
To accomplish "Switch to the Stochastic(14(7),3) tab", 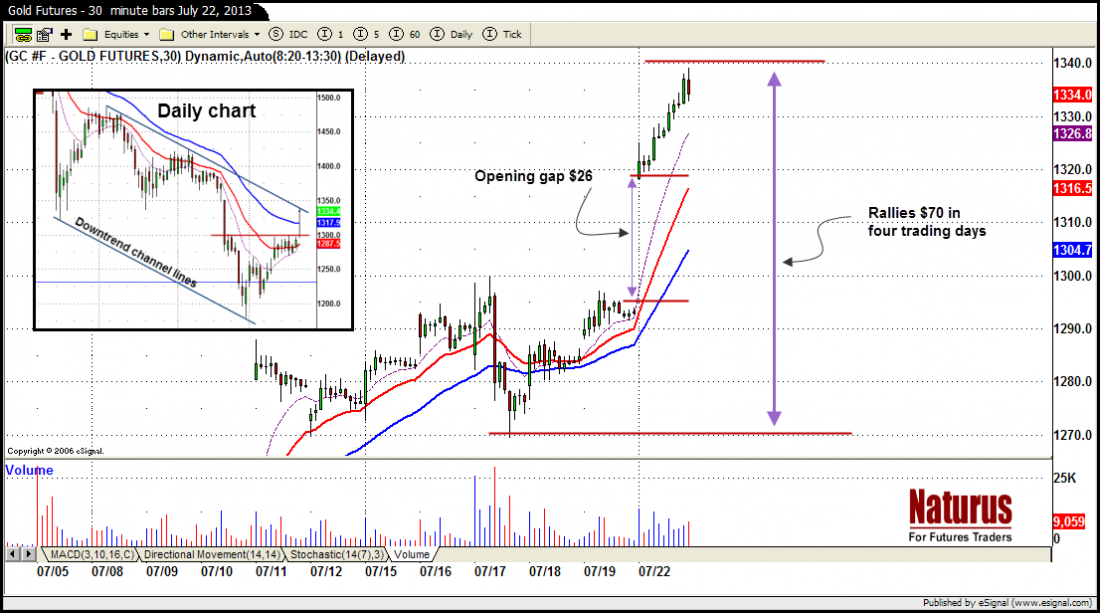I will pos(338,554).
